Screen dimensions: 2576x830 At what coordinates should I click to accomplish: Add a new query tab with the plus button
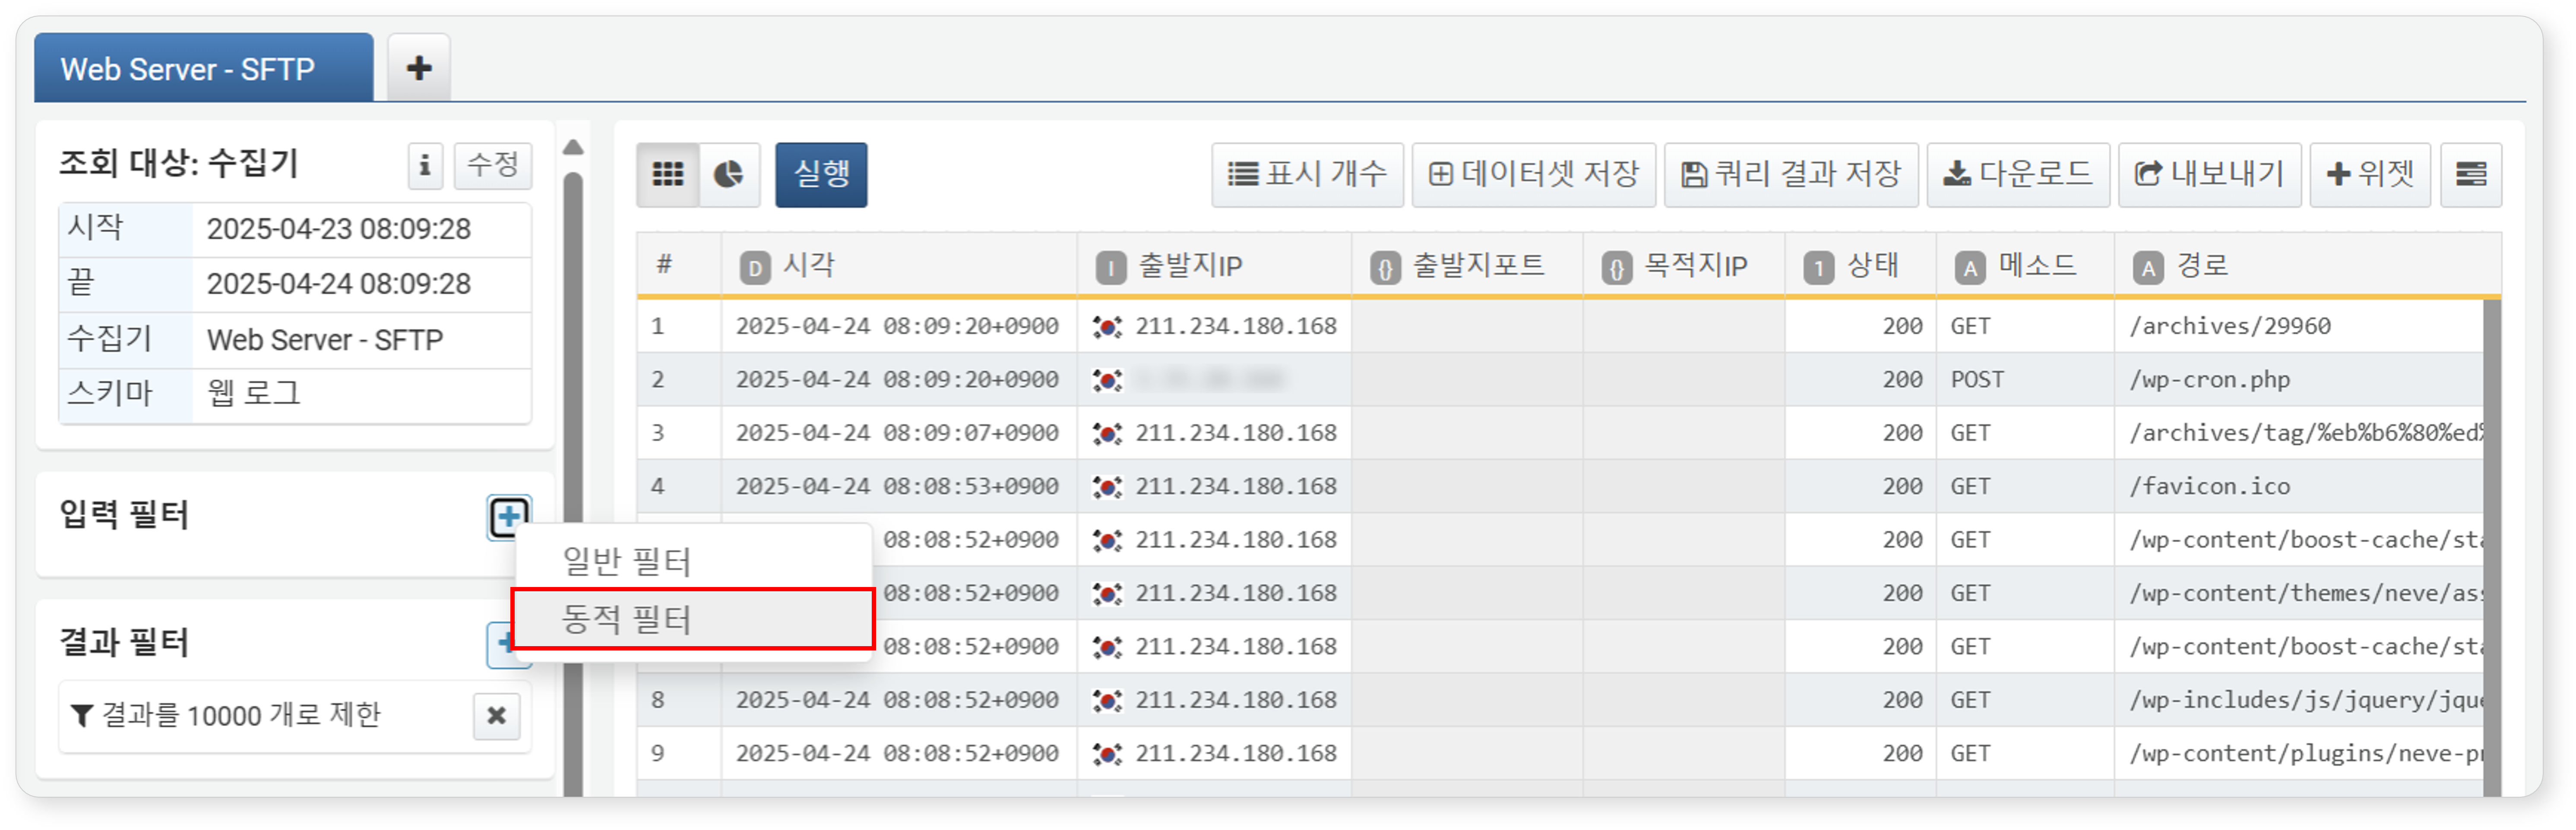pyautogui.click(x=419, y=68)
